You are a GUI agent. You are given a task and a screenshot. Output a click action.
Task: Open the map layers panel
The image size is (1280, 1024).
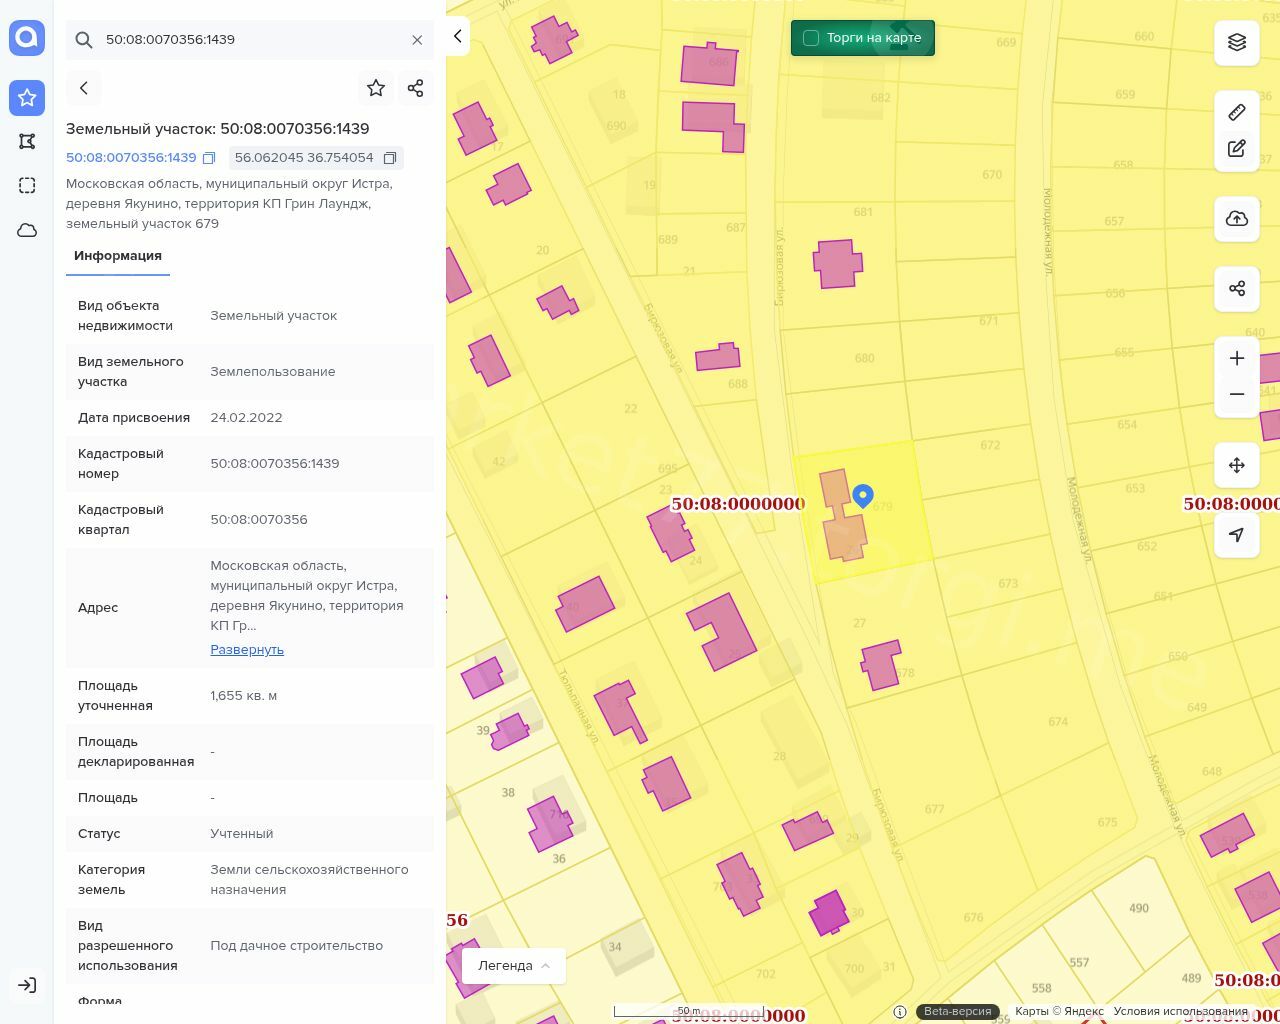pos(1237,42)
